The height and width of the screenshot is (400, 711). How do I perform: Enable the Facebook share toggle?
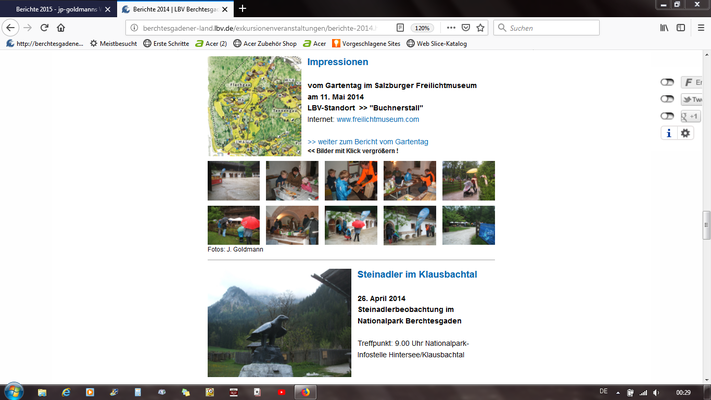pos(667,82)
